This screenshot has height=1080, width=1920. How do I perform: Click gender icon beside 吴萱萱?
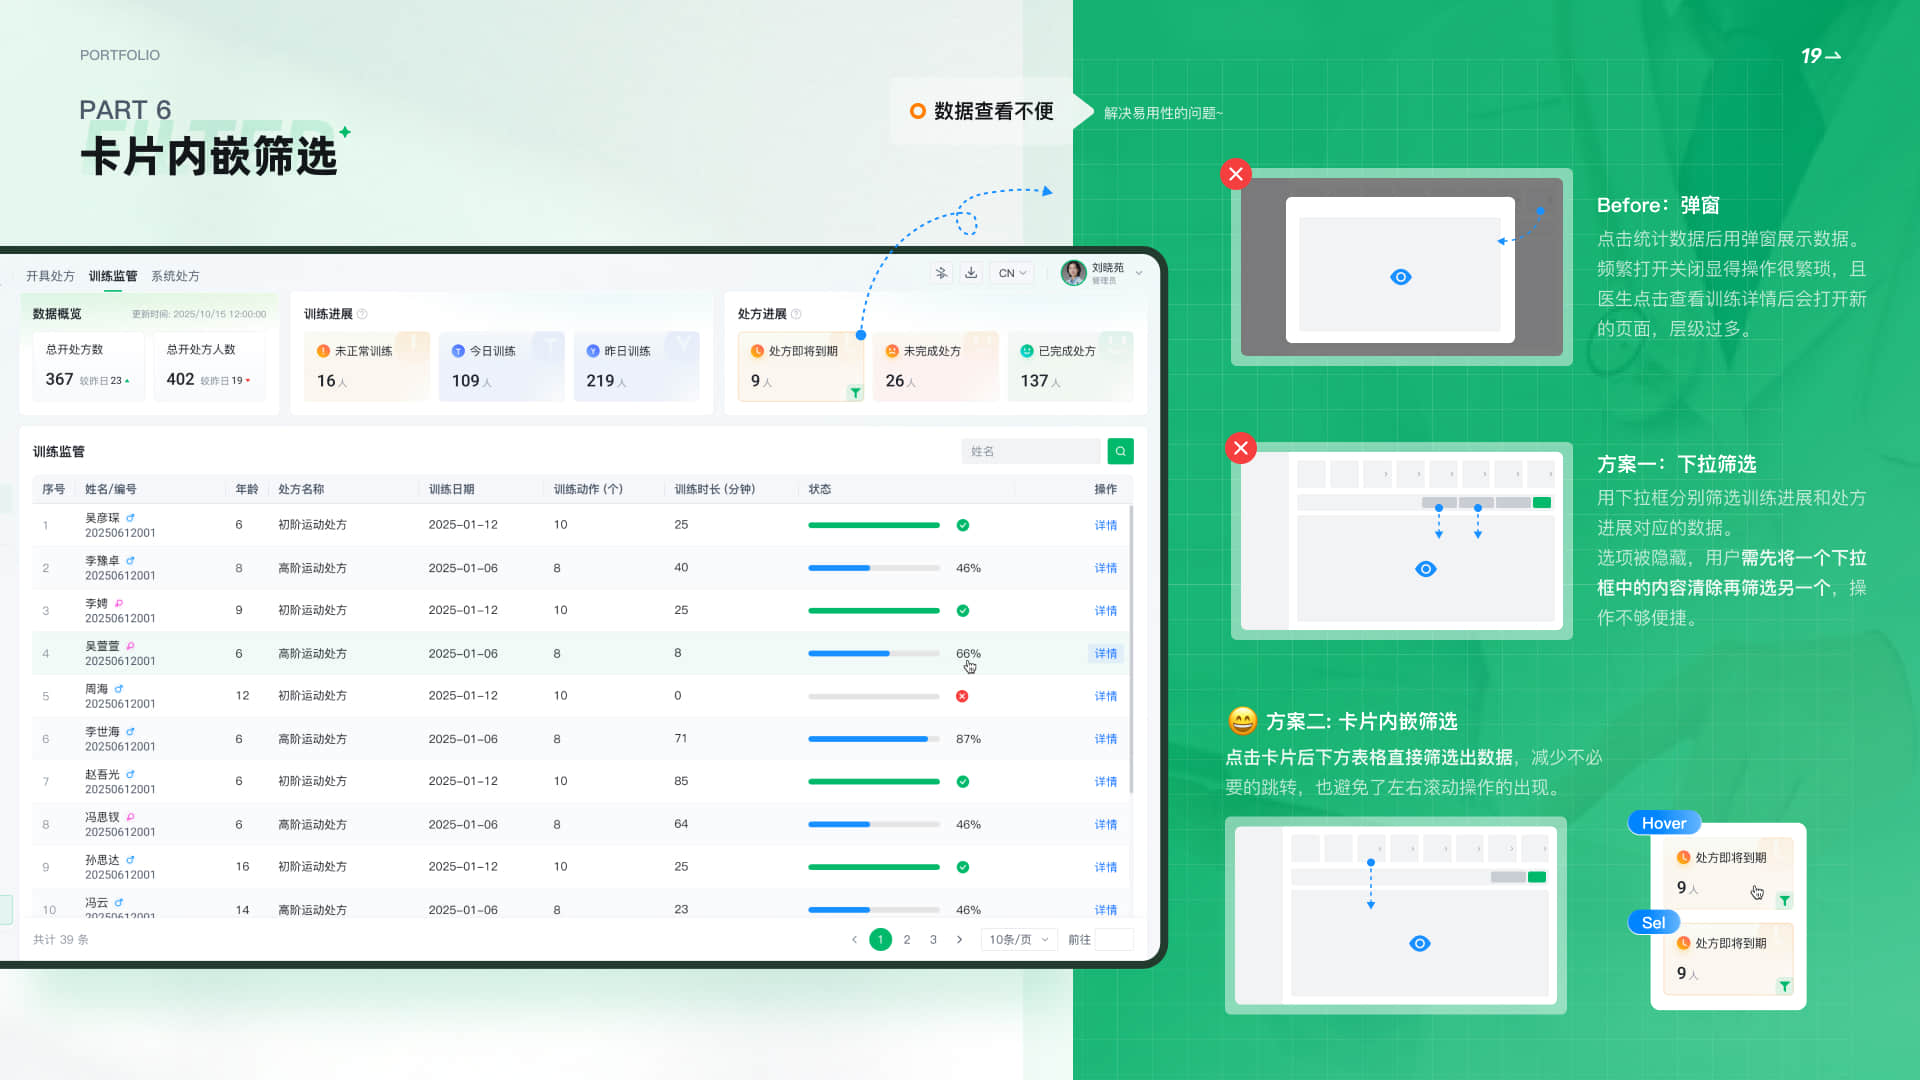pos(130,646)
